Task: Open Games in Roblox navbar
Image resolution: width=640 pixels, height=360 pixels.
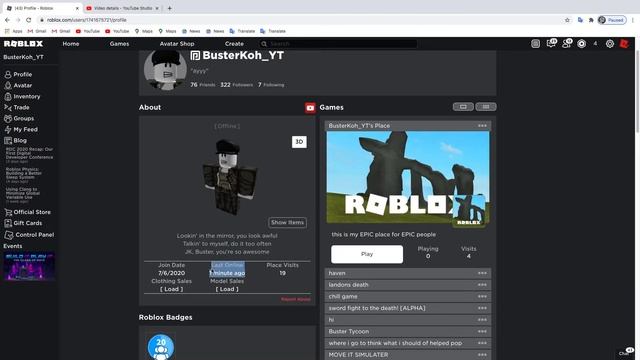Action: (119, 44)
